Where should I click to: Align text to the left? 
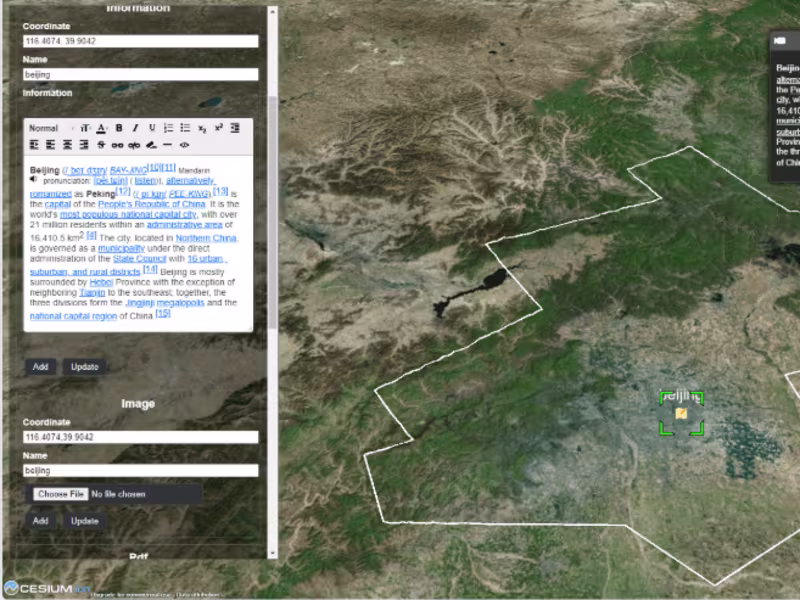(x=51, y=145)
